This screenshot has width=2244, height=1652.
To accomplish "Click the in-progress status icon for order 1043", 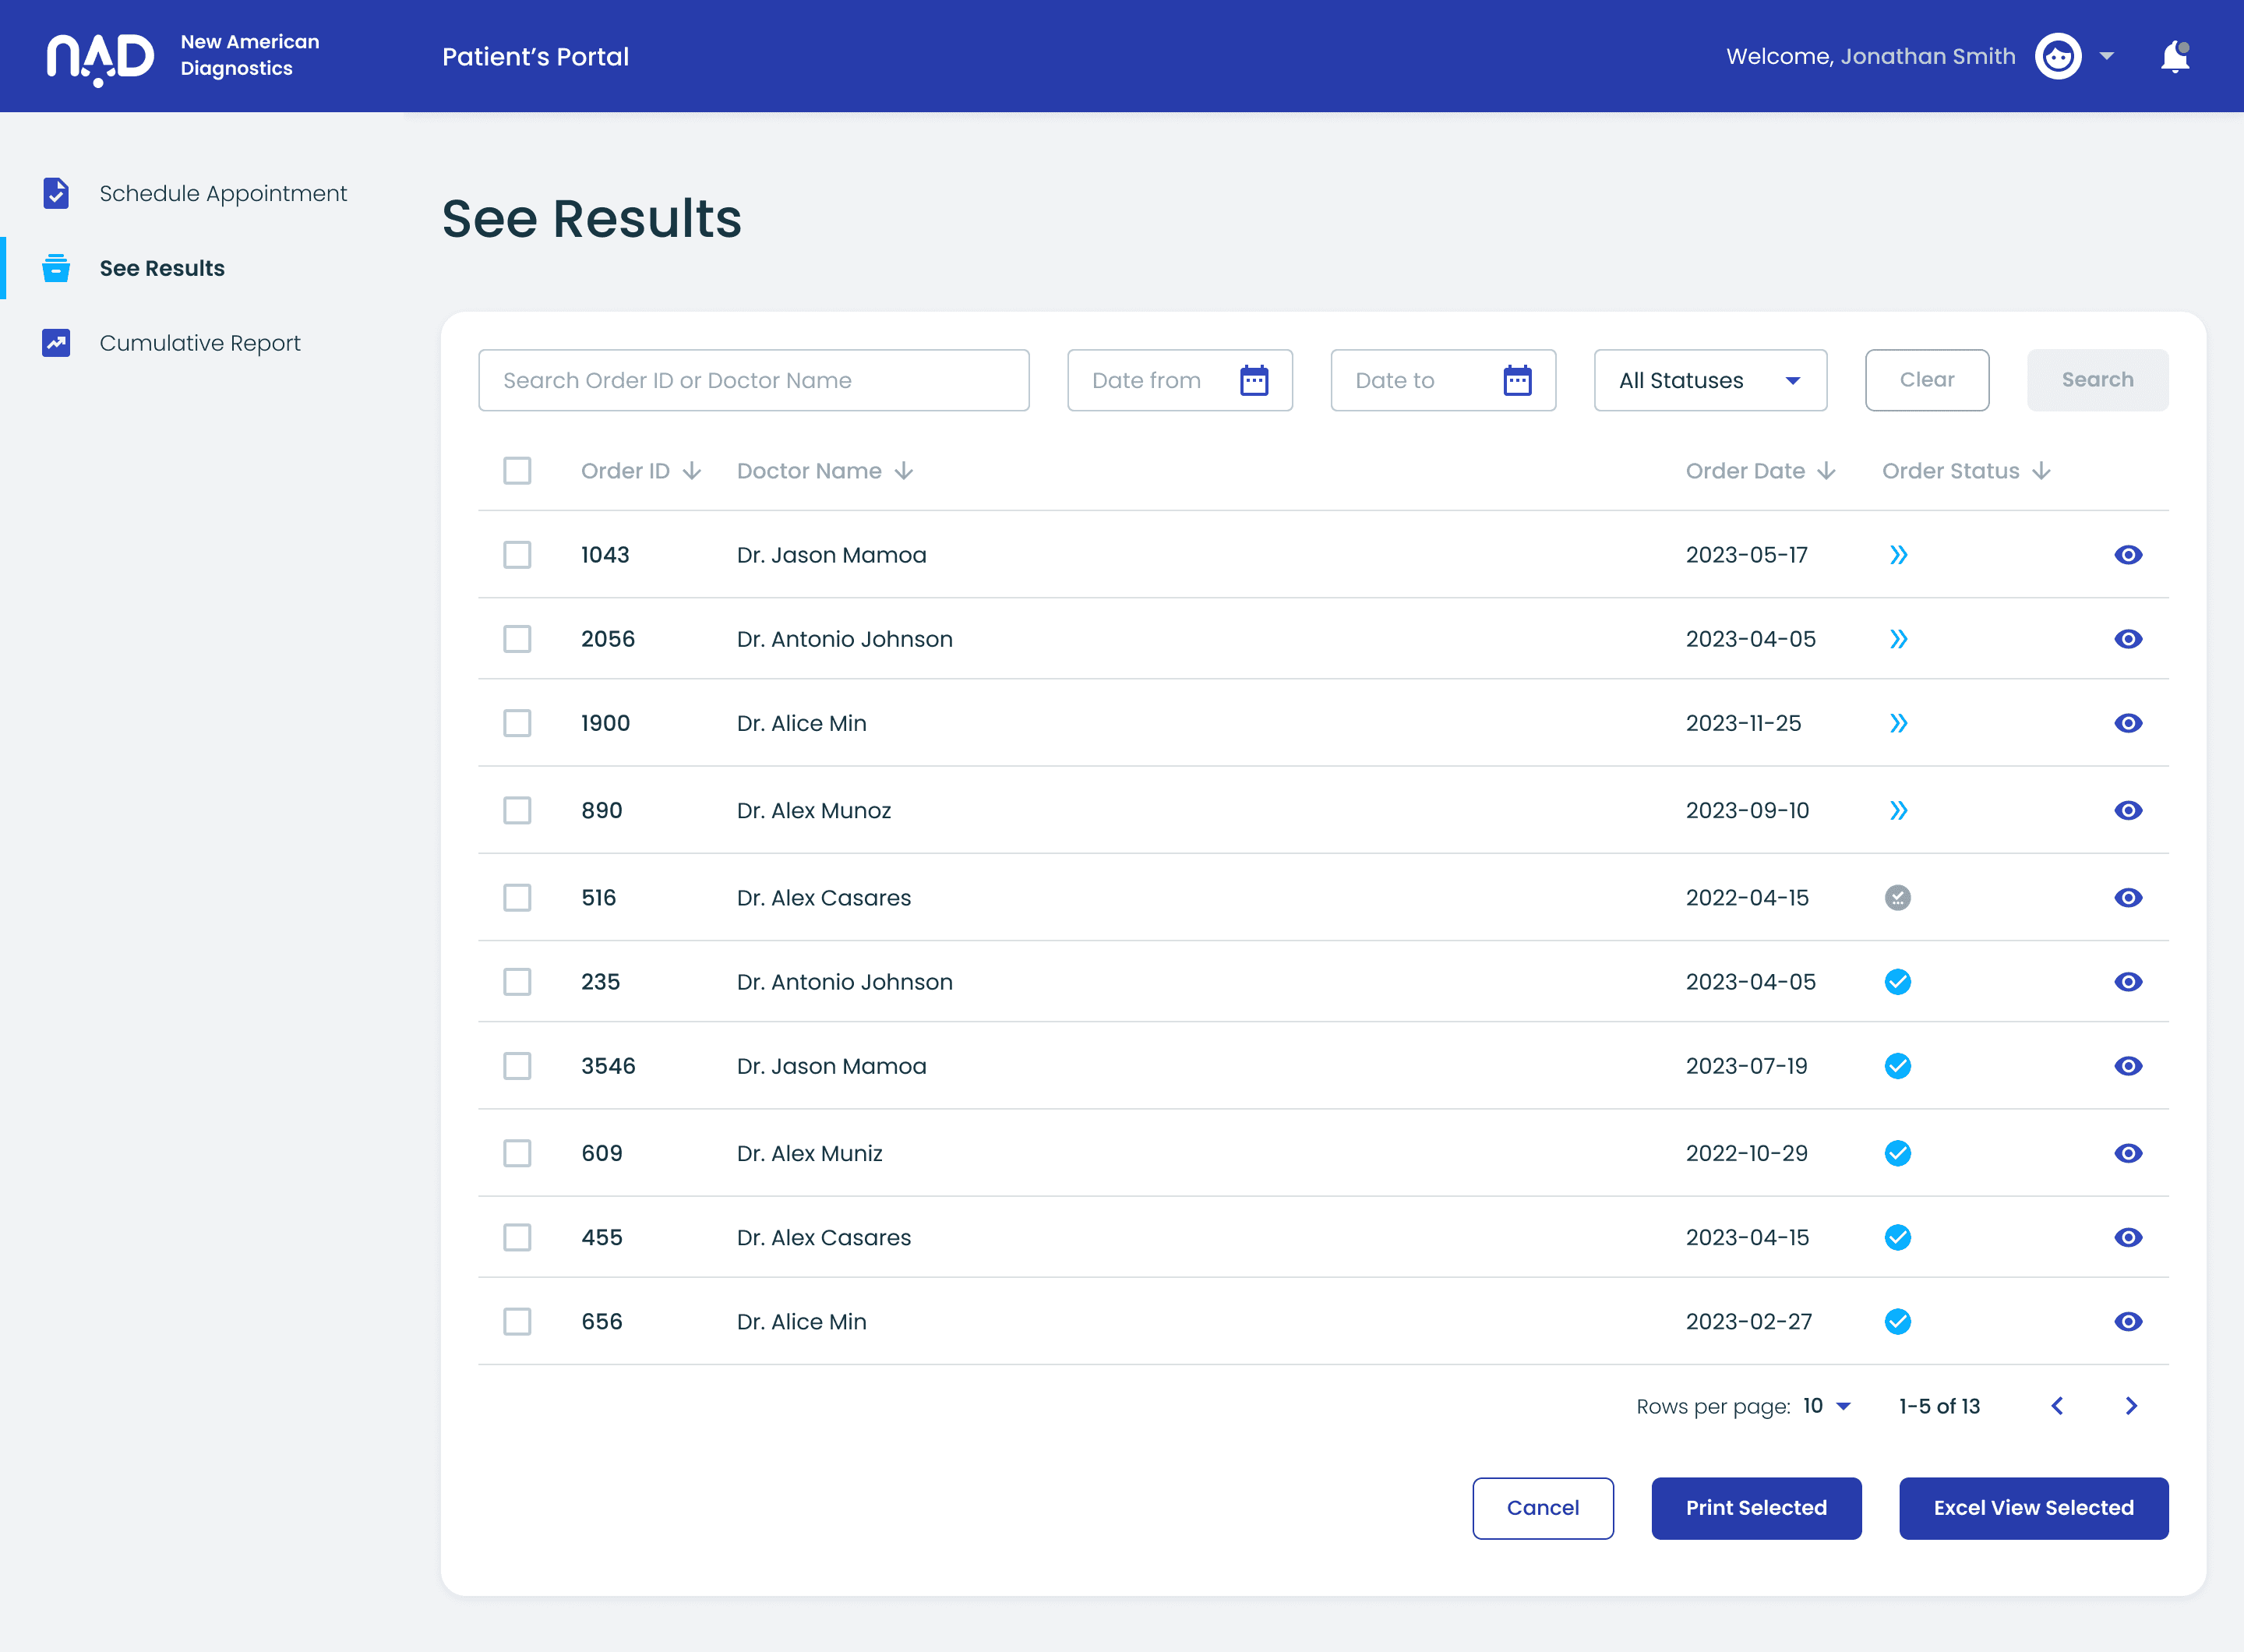I will click(x=1898, y=555).
